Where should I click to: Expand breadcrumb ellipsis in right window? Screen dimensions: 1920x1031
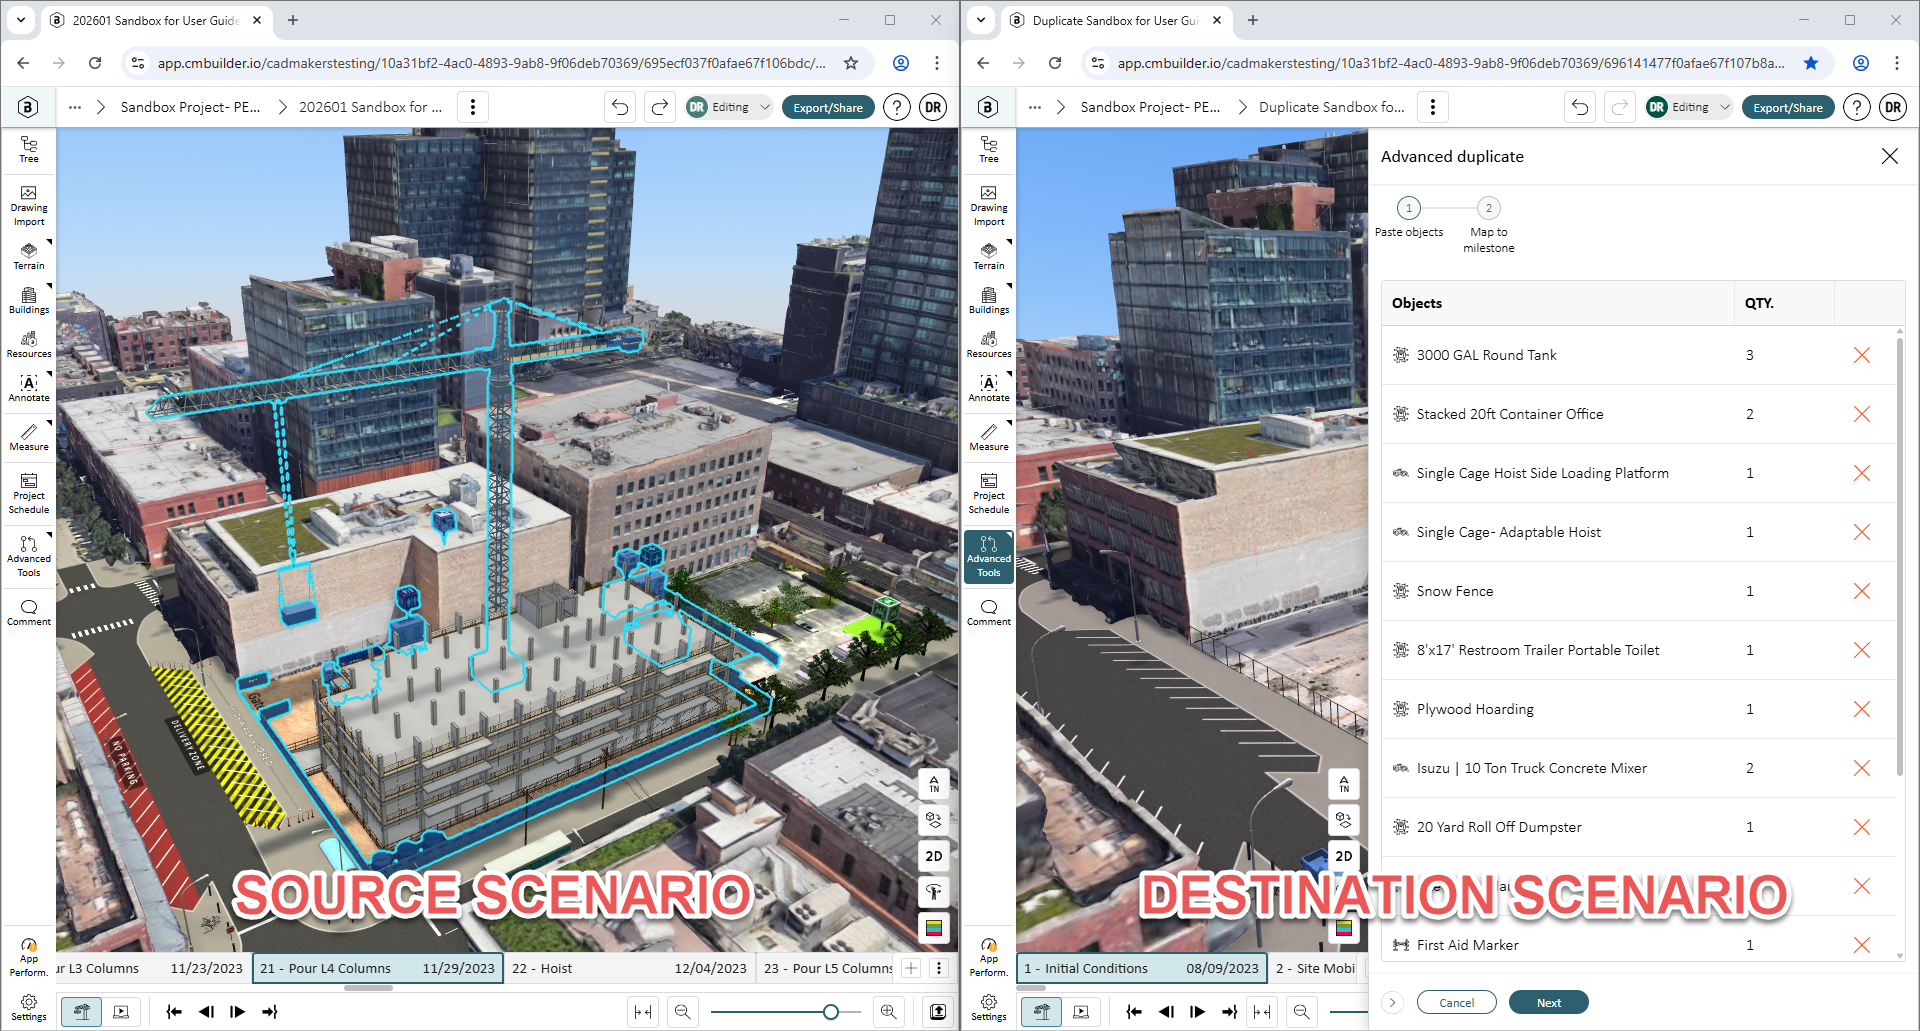pos(1035,107)
